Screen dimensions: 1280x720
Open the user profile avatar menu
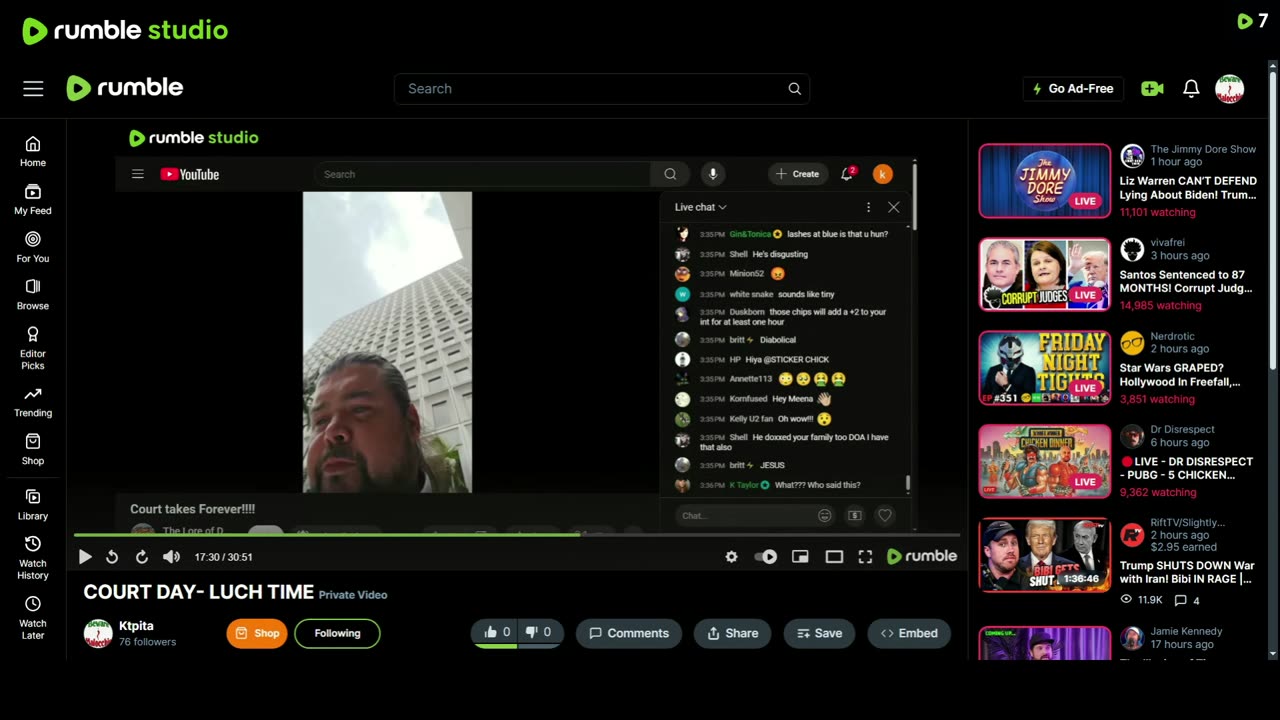[x=1229, y=89]
